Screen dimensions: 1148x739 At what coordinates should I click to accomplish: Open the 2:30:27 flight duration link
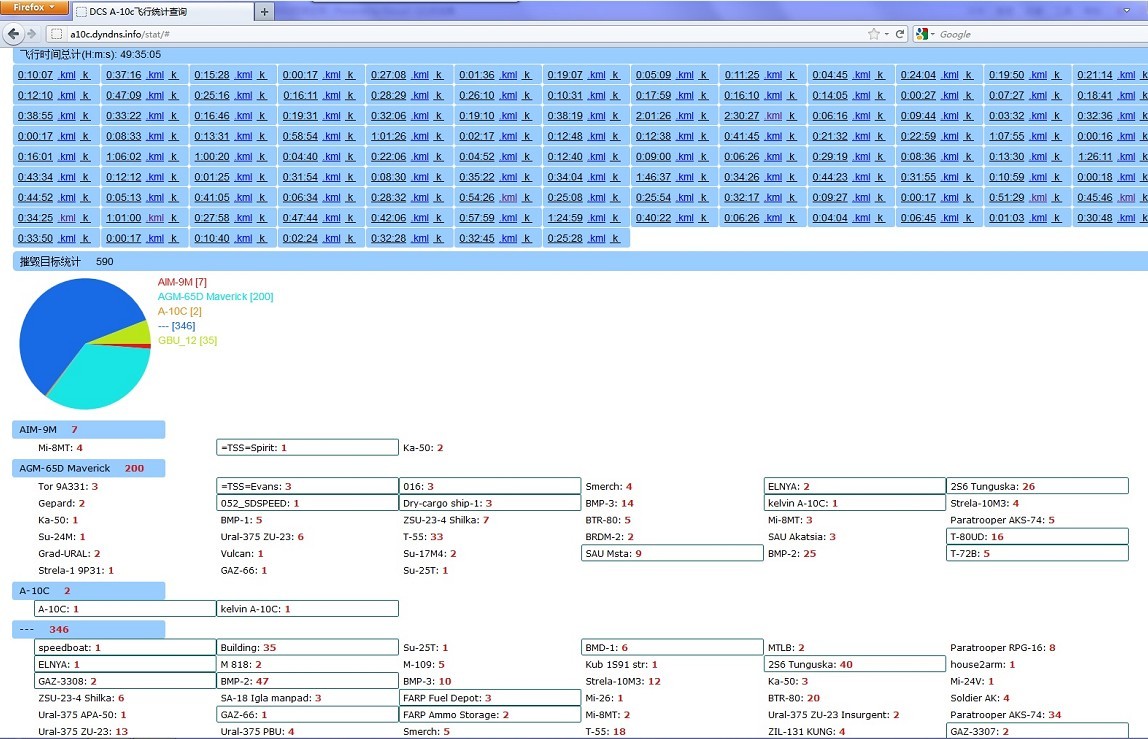point(742,116)
